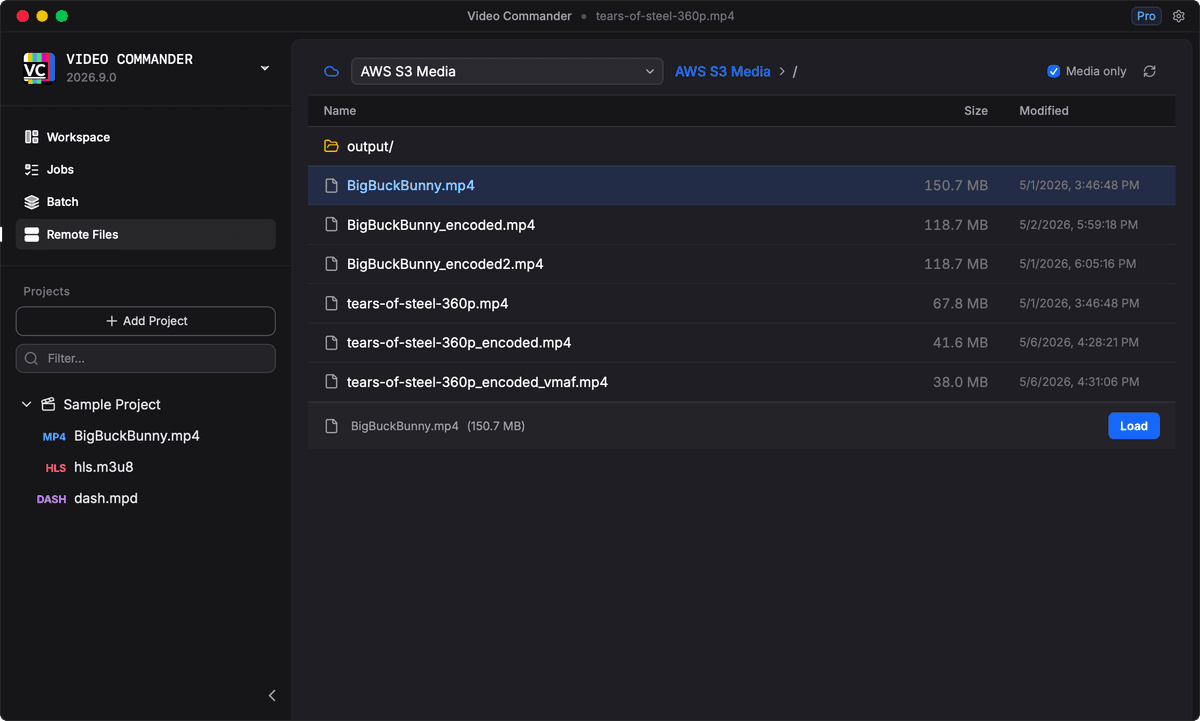Select dash.mpd in project tree

(x=106, y=498)
